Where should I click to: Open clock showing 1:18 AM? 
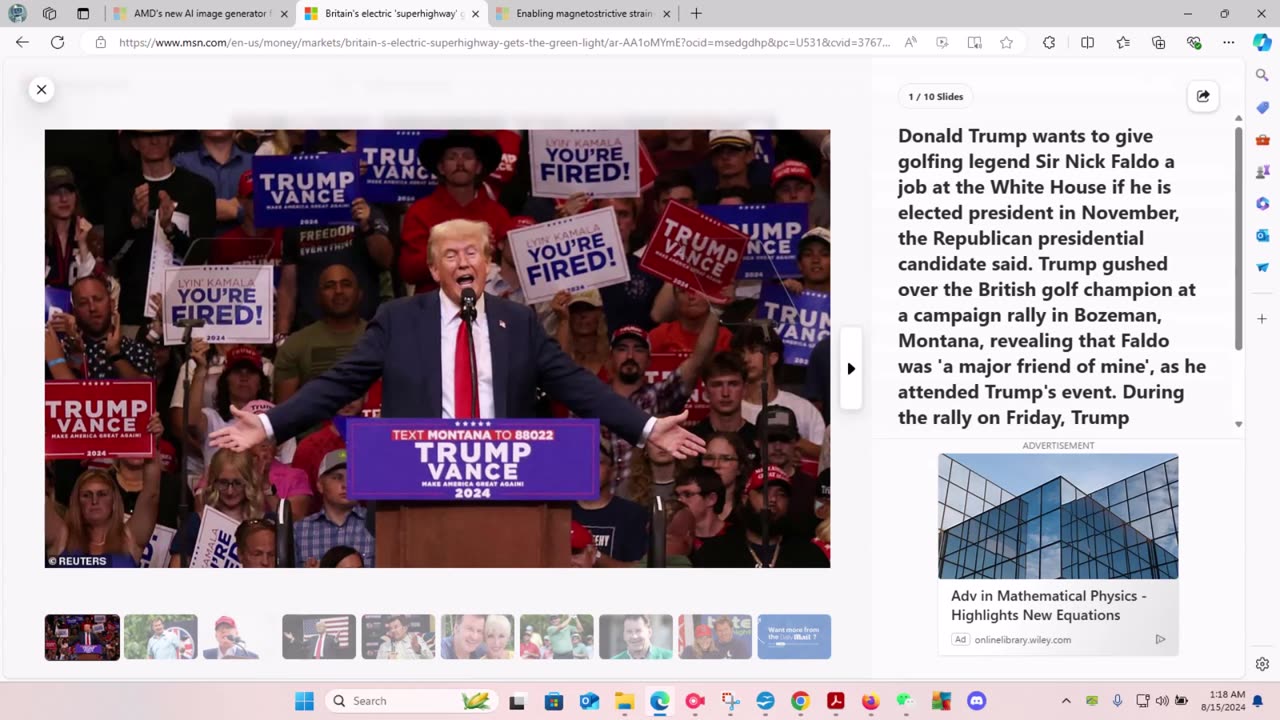click(1223, 700)
